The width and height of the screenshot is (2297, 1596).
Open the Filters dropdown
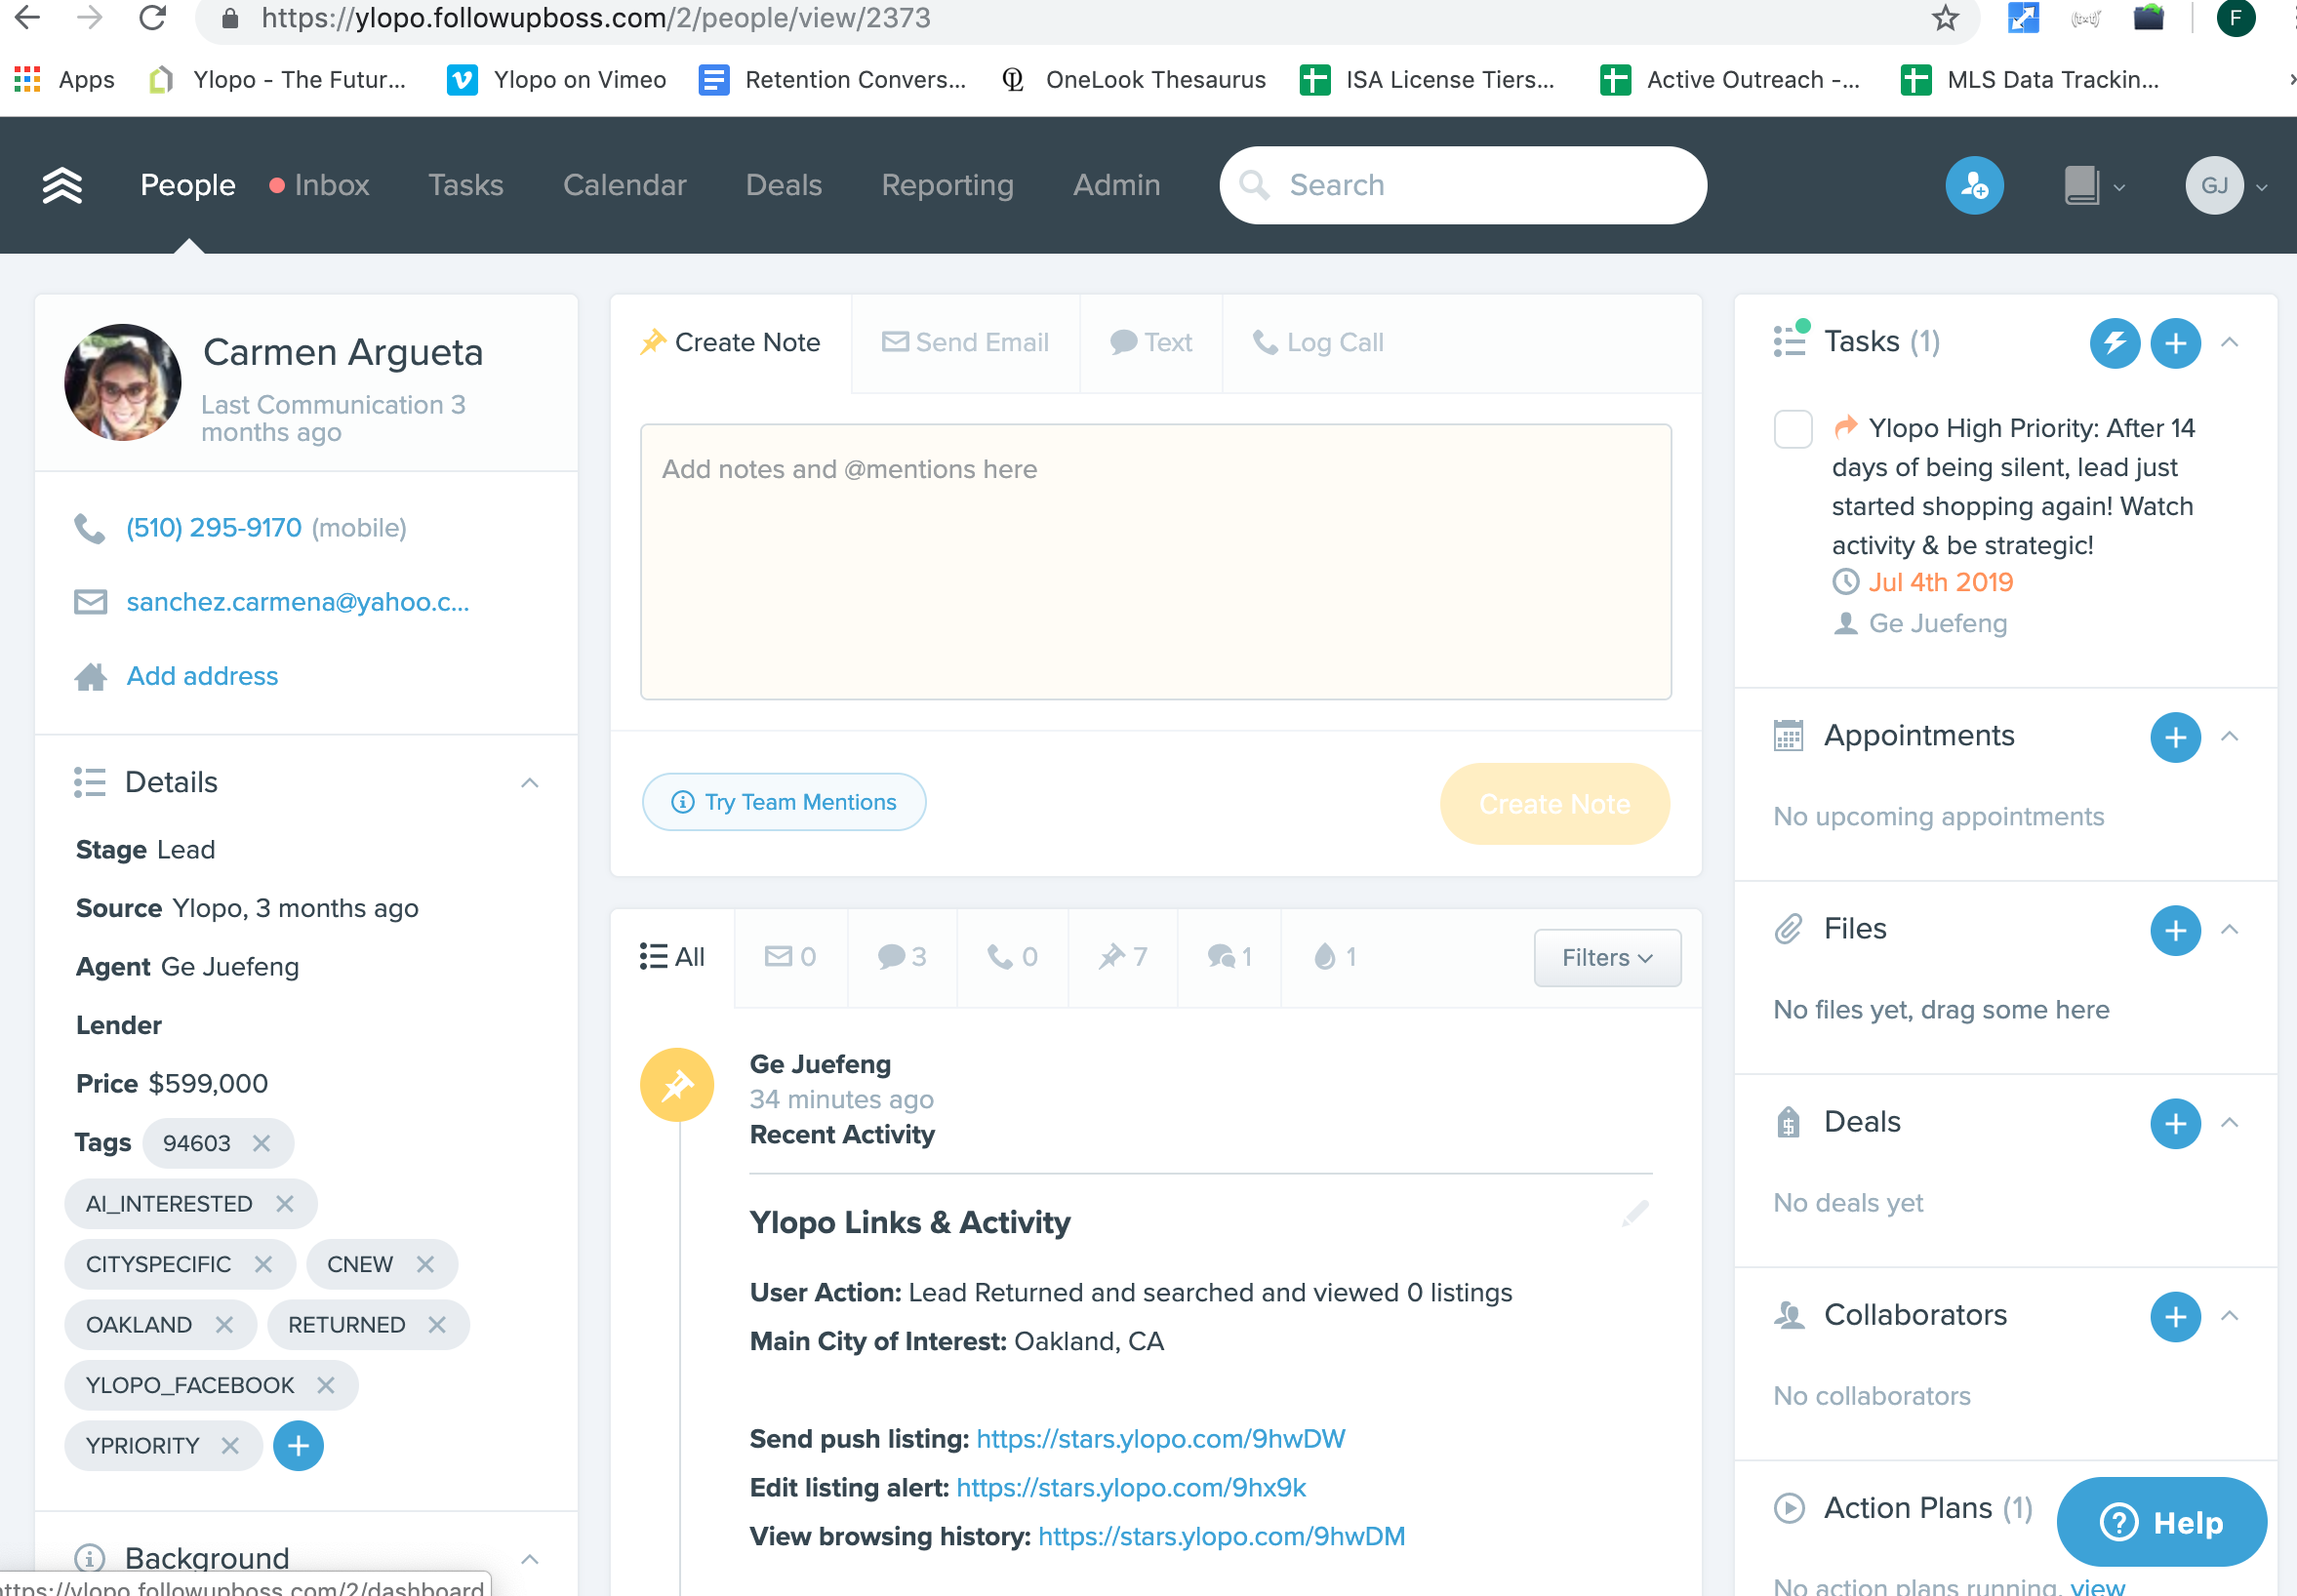(1606, 957)
